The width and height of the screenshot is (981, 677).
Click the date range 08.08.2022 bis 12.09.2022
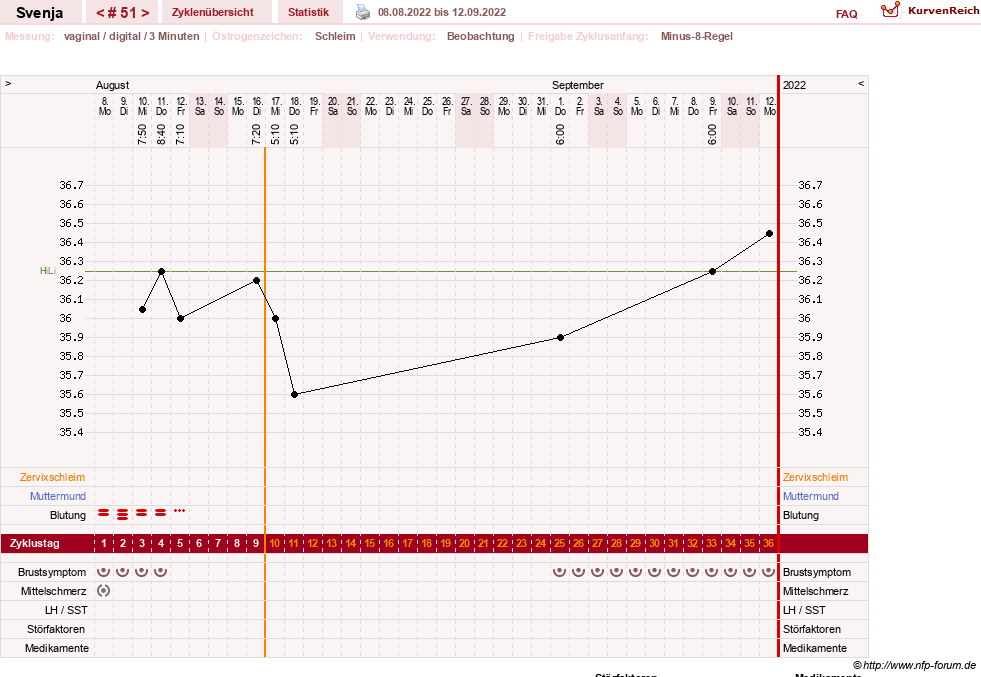coord(442,12)
